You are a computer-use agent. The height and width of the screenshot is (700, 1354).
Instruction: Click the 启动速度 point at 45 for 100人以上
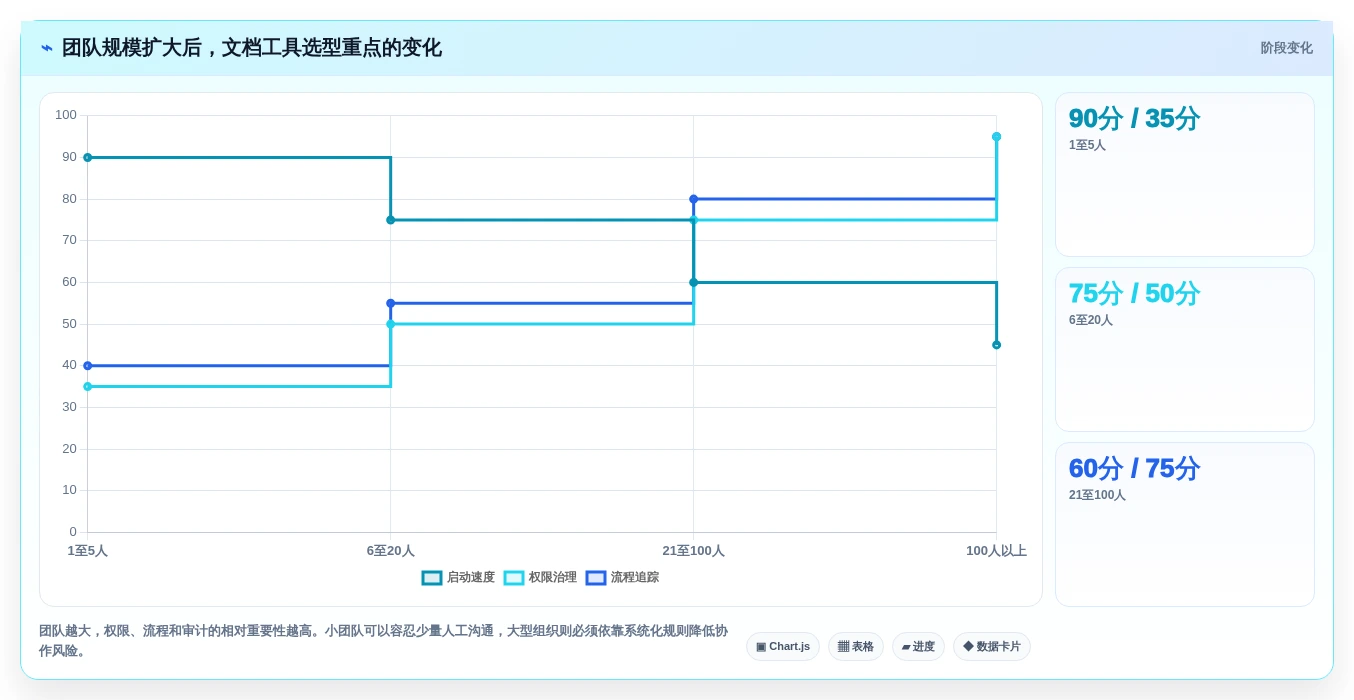(x=997, y=345)
